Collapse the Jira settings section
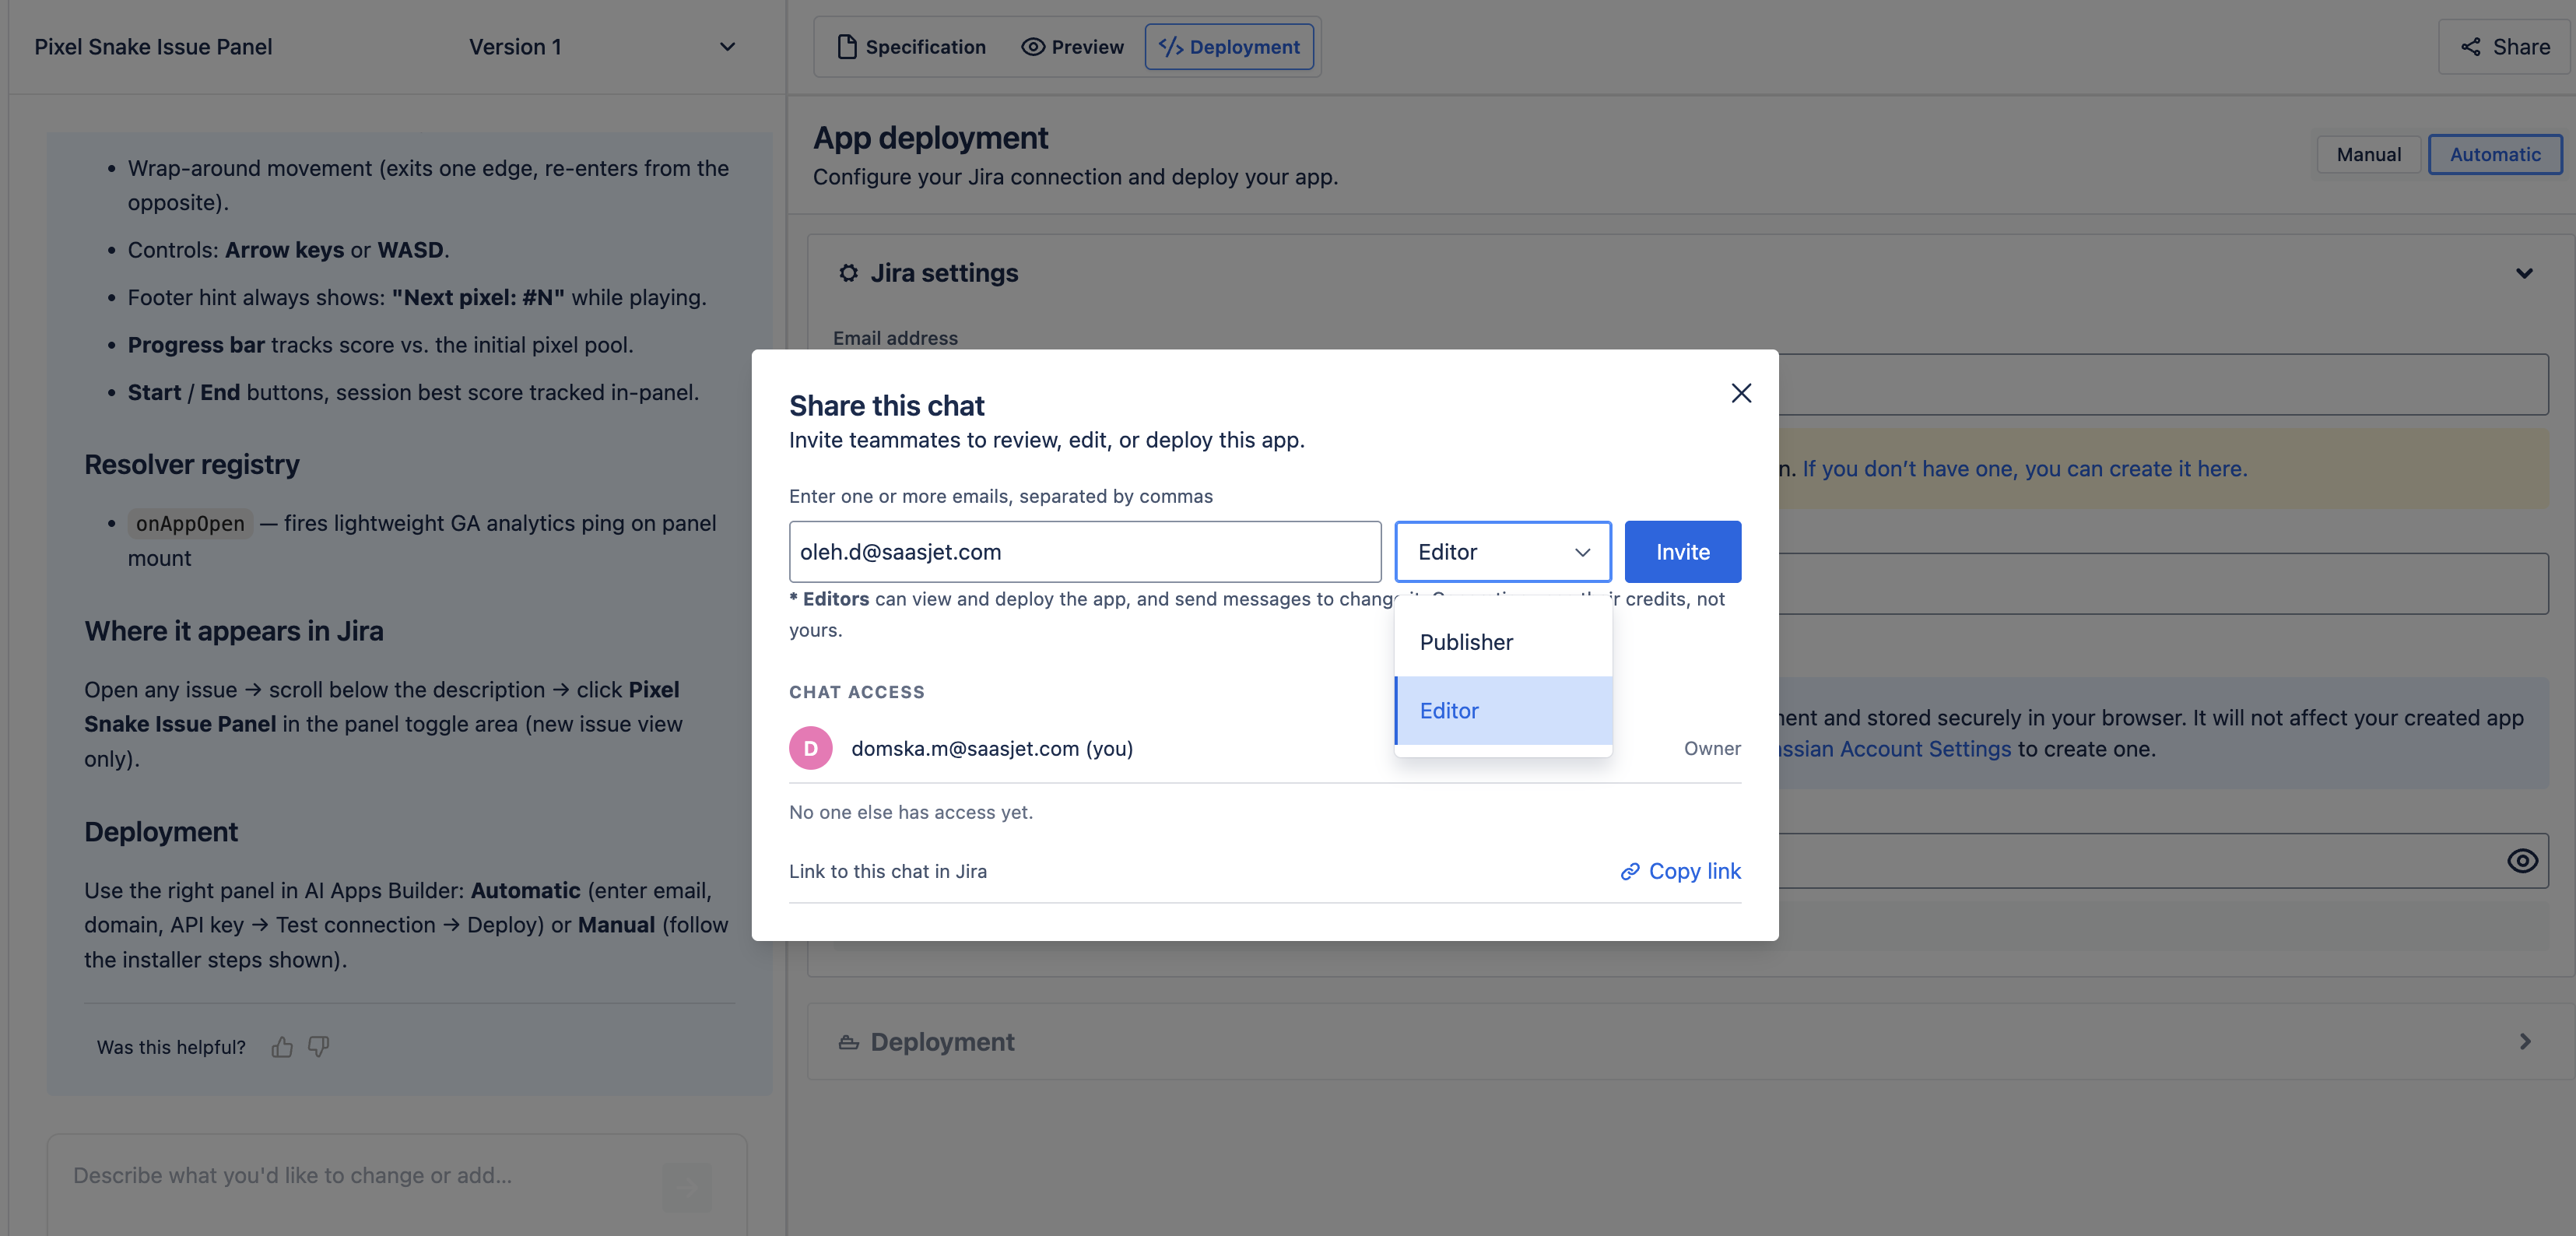2576x1236 pixels. pyautogui.click(x=2524, y=273)
